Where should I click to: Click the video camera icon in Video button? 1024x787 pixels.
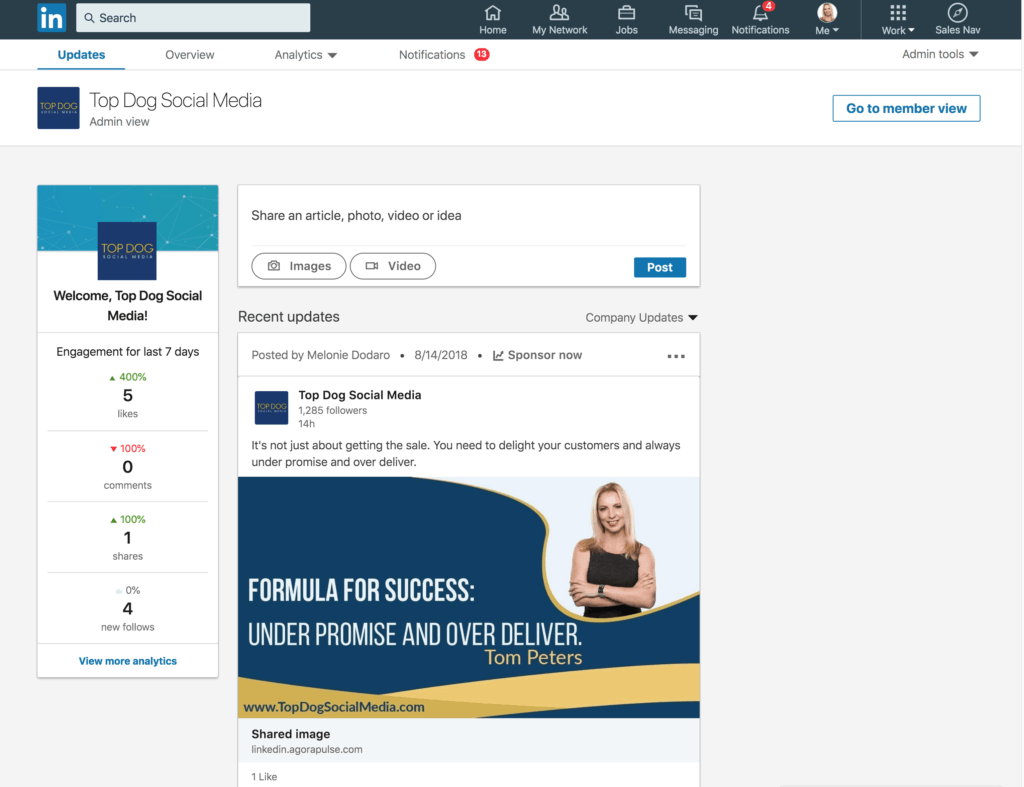[x=372, y=266]
